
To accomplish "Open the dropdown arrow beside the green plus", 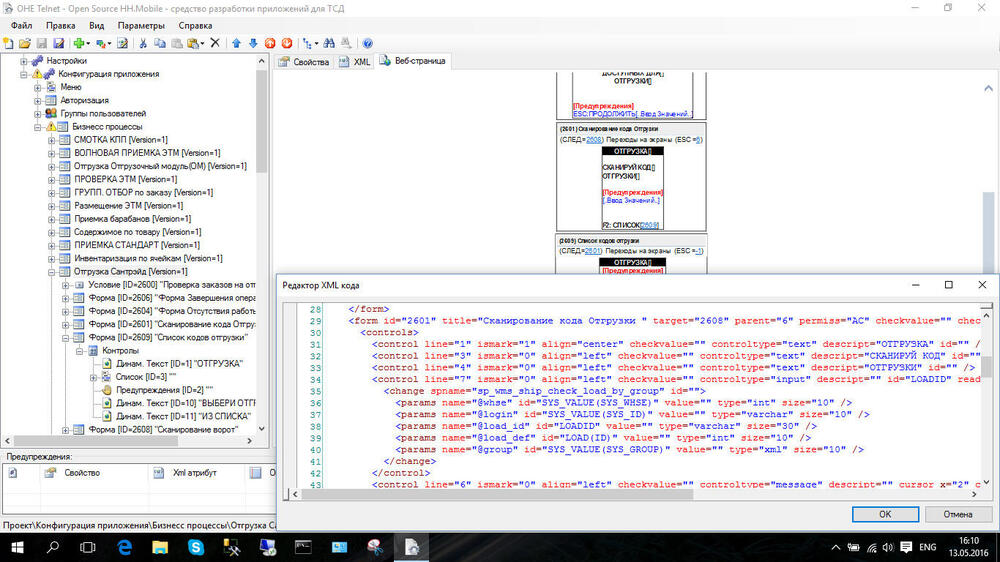I will (87, 43).
